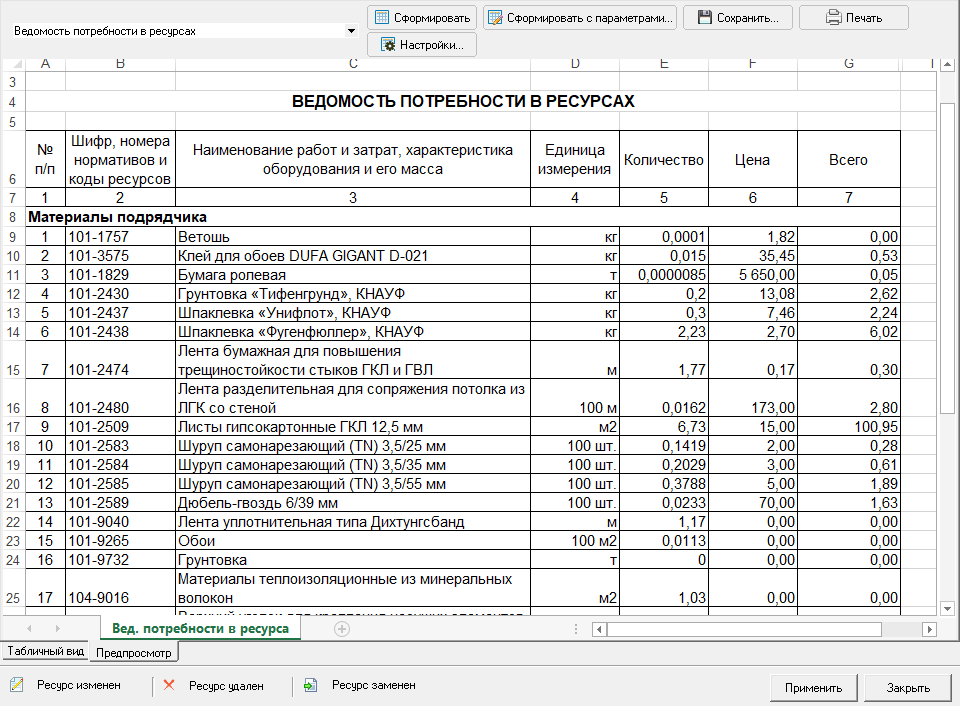
Task: Select the total cell 100,95
Action: 849,427
